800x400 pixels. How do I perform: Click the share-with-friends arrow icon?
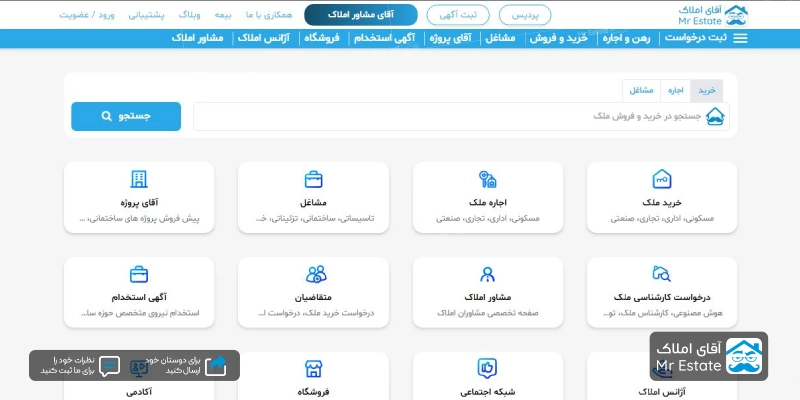(x=216, y=366)
